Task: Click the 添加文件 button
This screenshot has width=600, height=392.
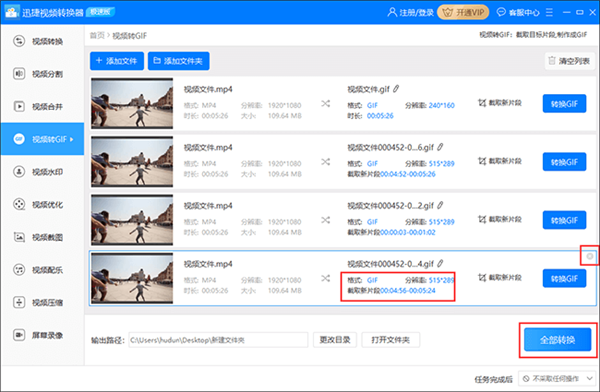Action: (x=117, y=61)
